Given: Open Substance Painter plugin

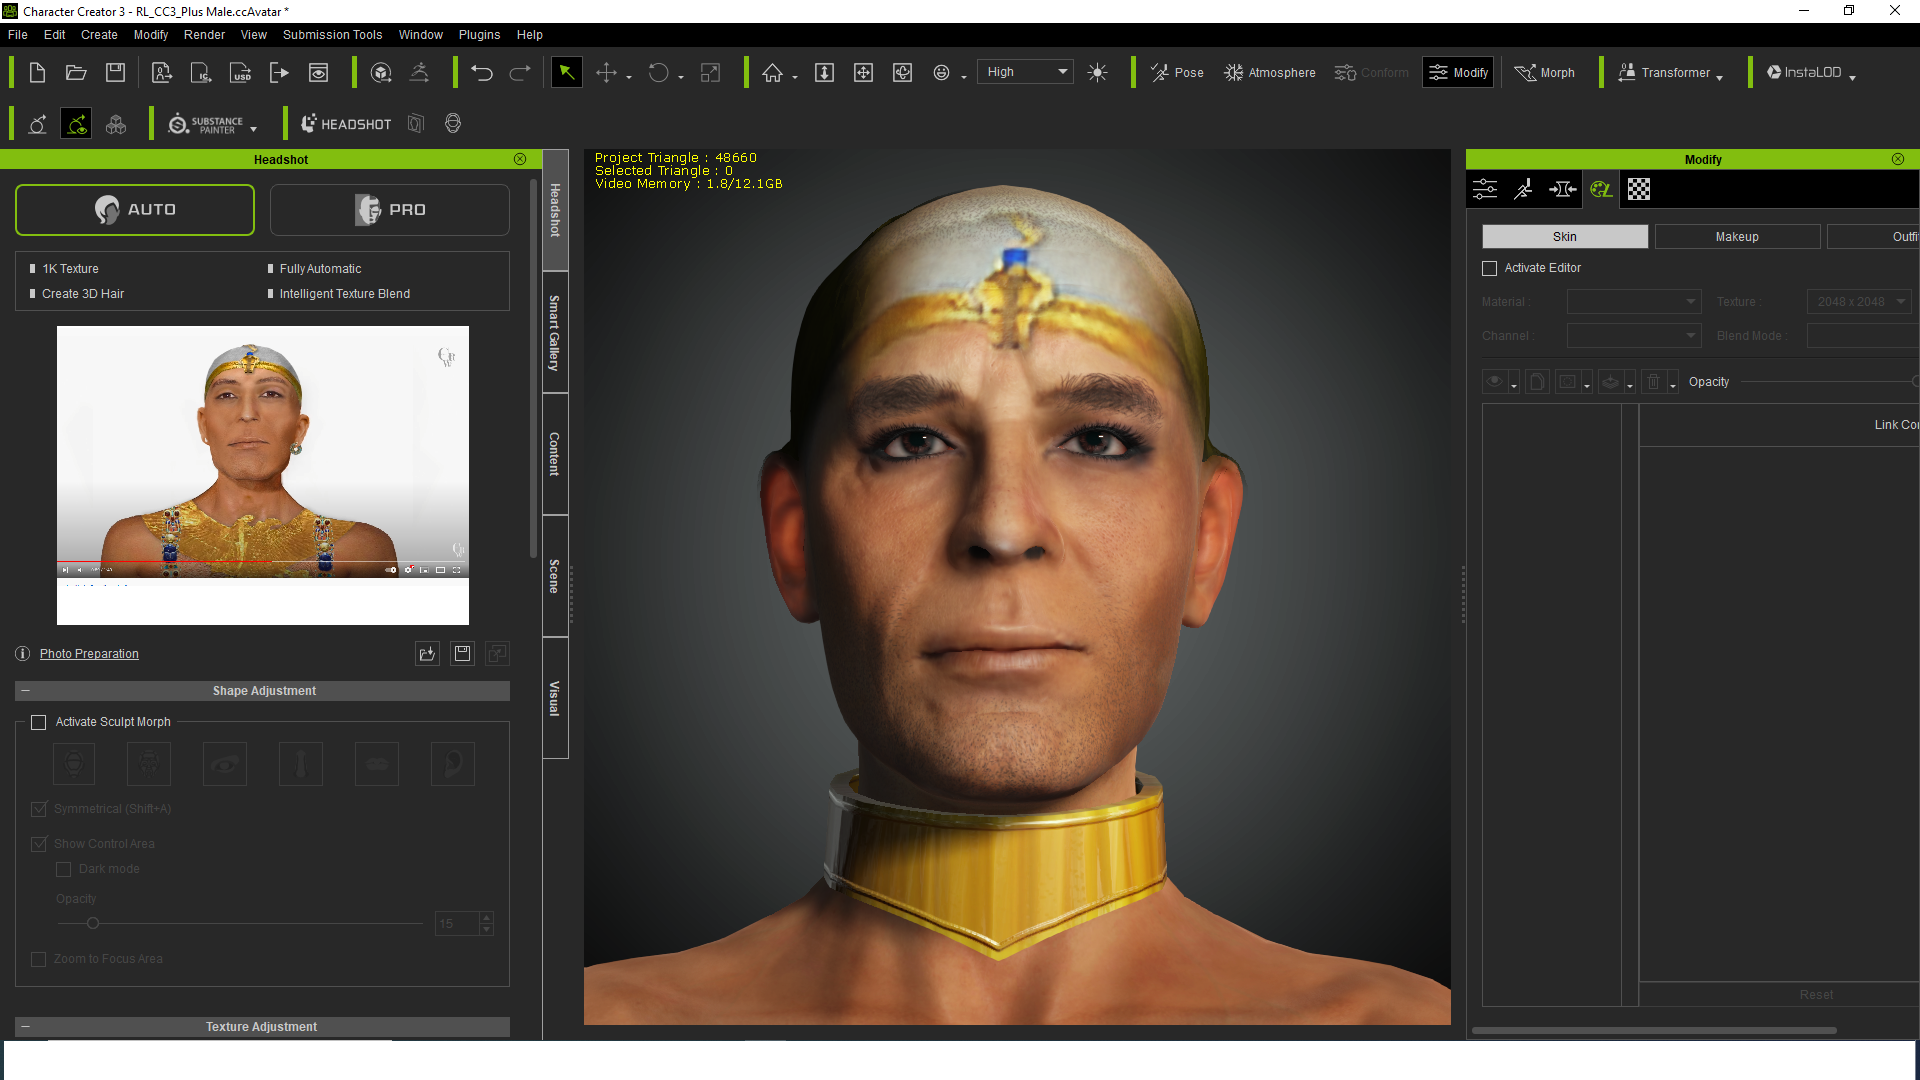Looking at the screenshot, I should tap(206, 124).
